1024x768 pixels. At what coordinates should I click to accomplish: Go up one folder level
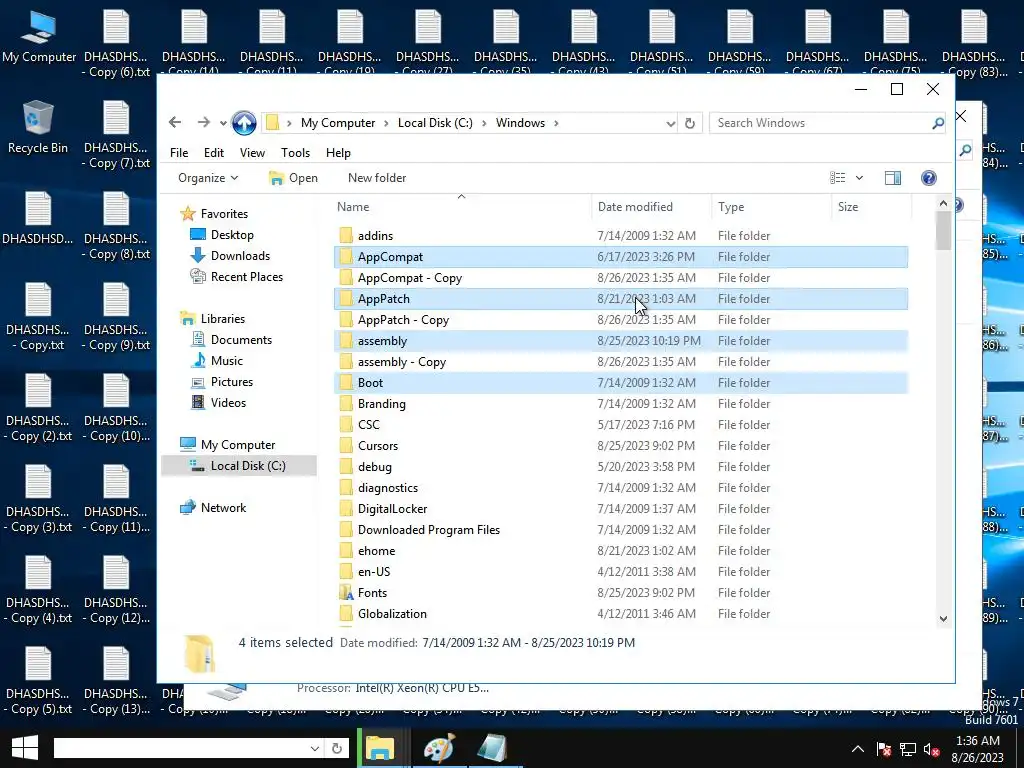click(244, 123)
